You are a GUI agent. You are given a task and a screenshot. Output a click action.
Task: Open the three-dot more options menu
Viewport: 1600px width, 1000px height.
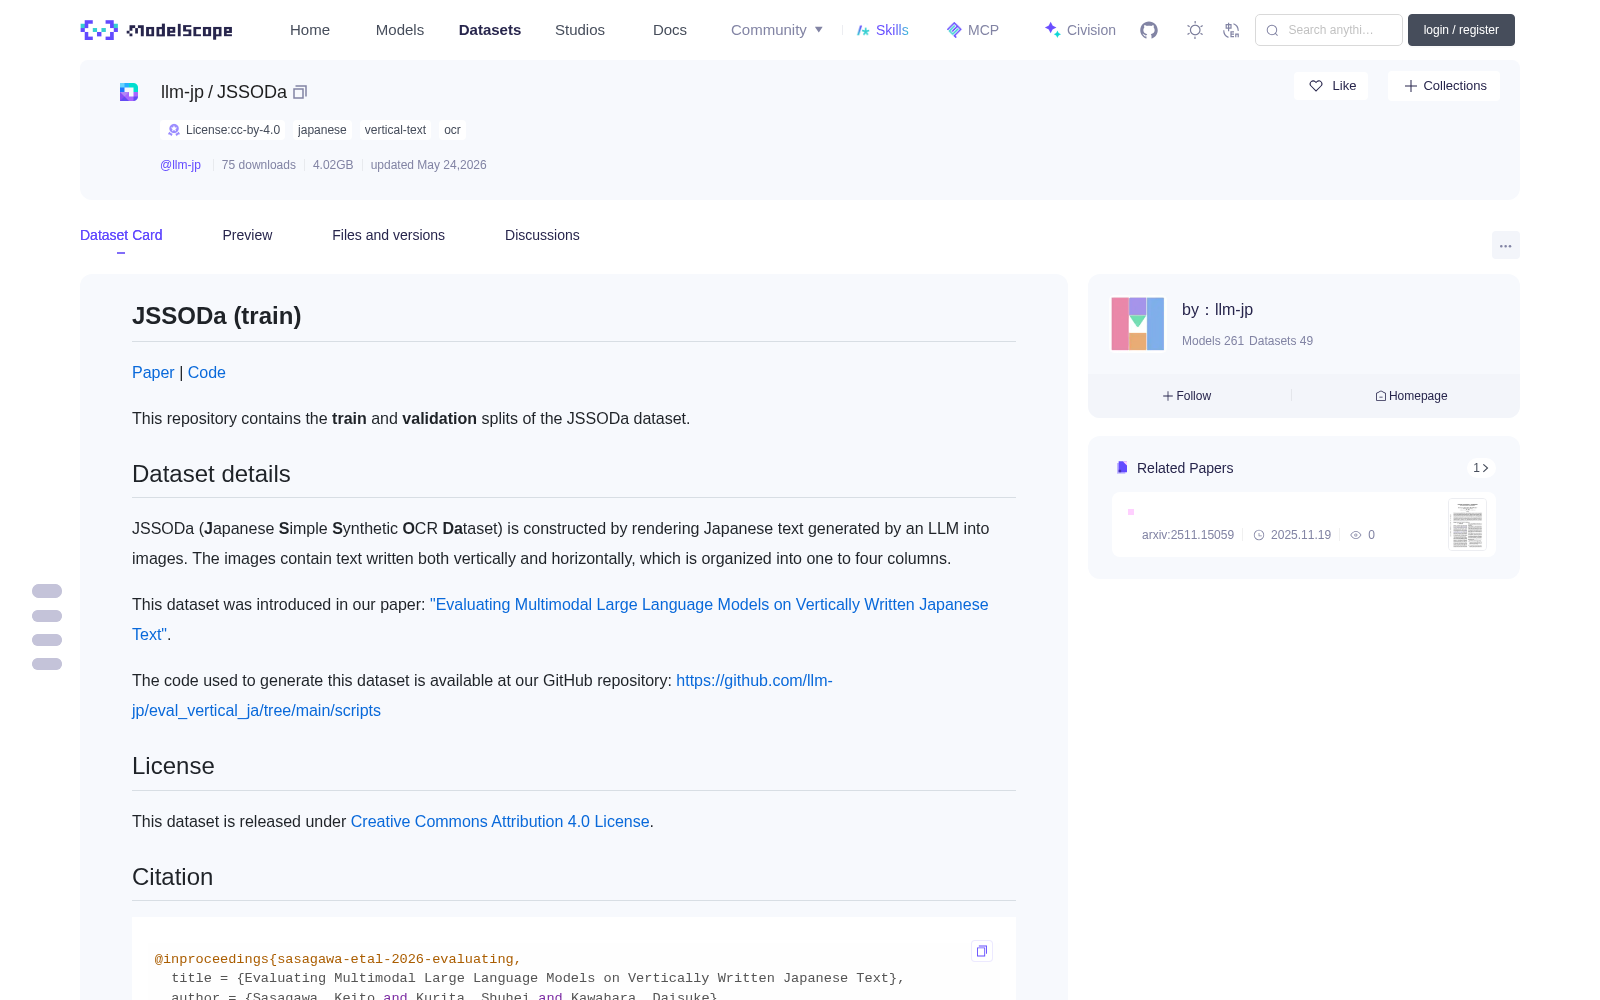point(1505,245)
